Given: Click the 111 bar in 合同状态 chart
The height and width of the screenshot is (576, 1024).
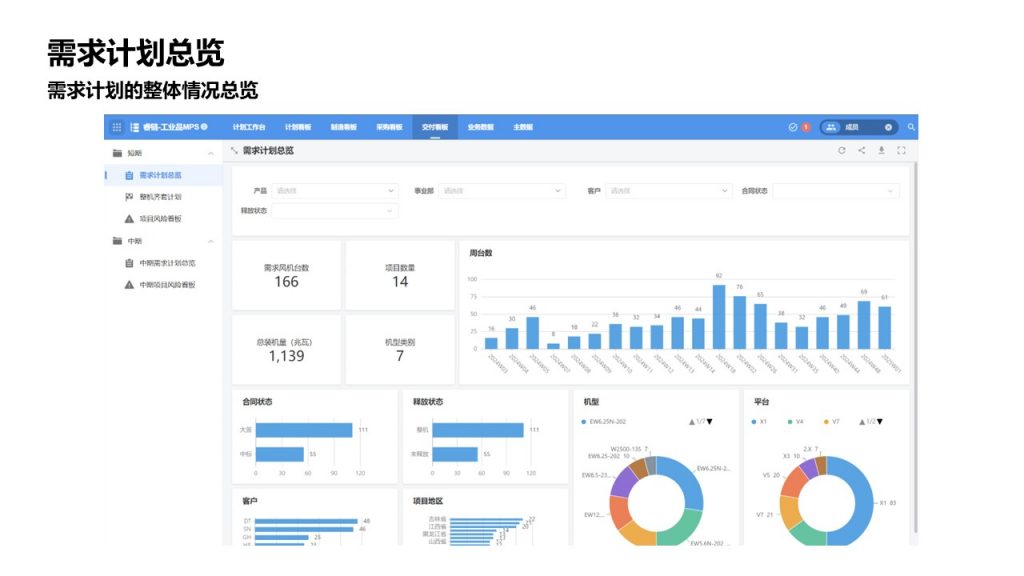Looking at the screenshot, I should [304, 430].
